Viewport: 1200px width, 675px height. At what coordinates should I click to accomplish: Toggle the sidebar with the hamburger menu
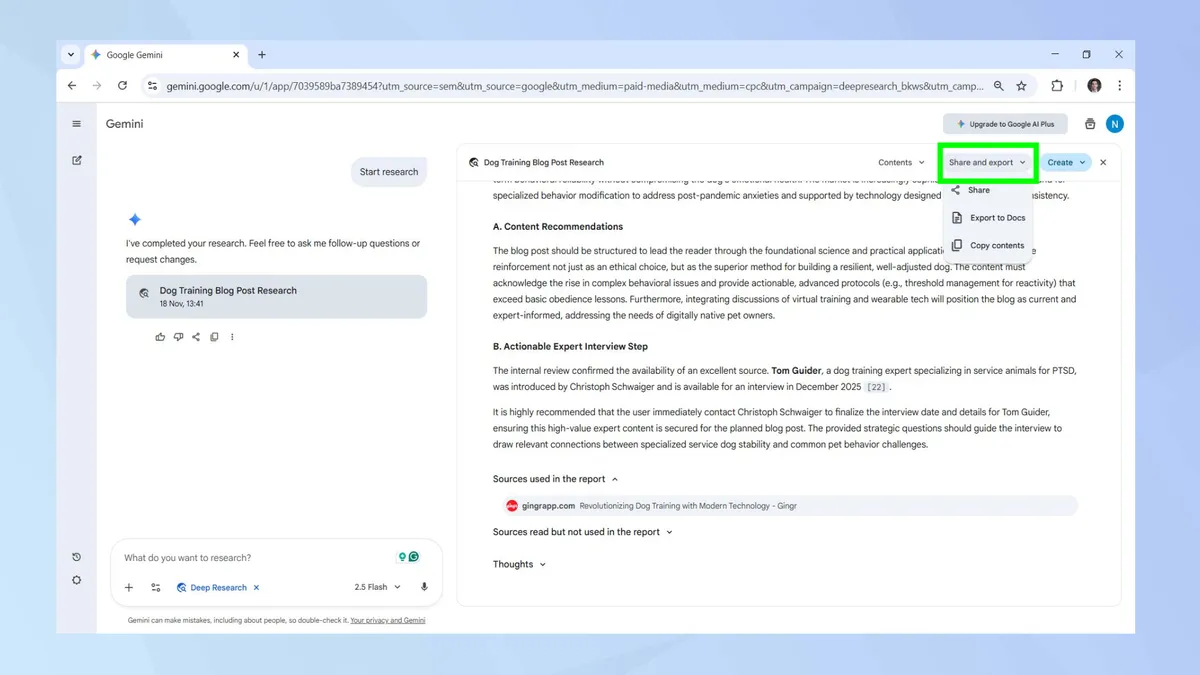pos(76,123)
